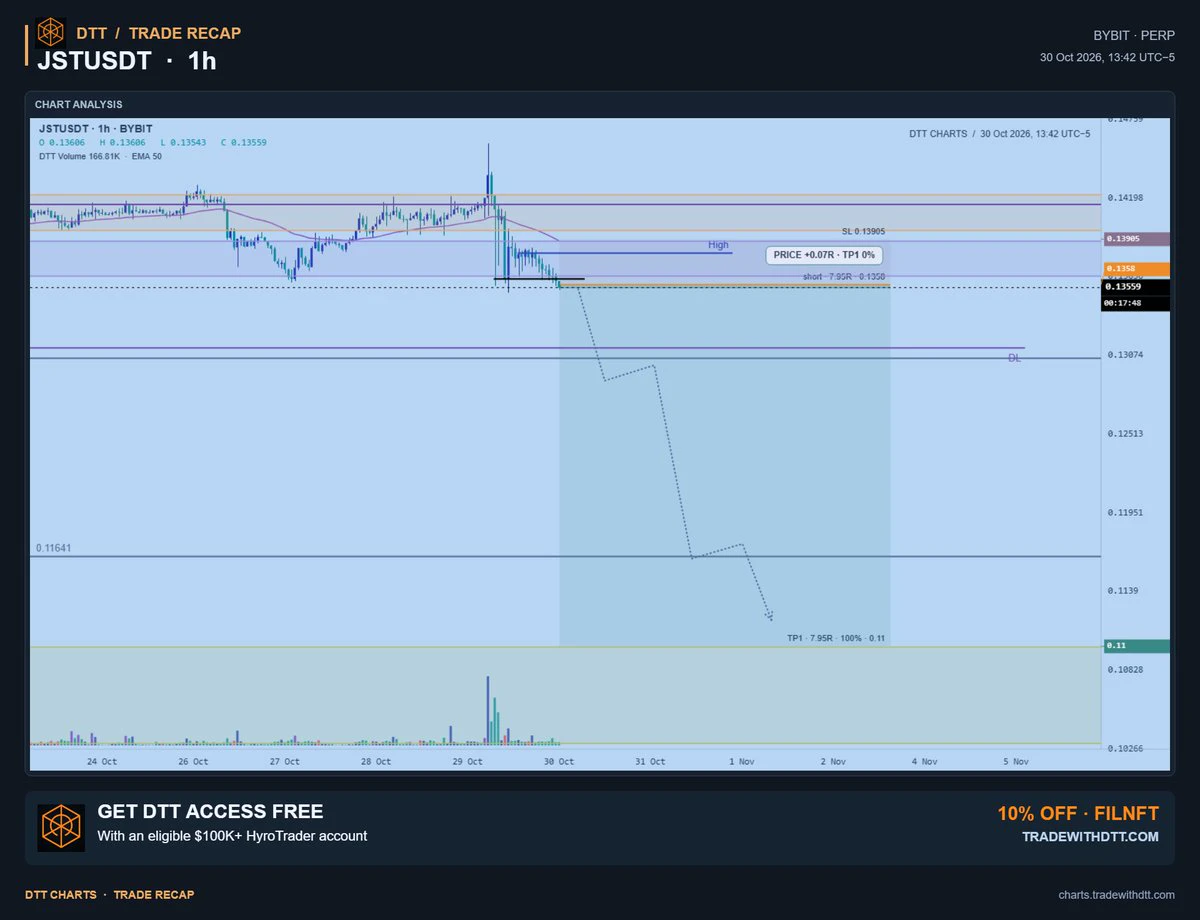Click the "GET DTT ACCESS FREE" banner headline
Viewport: 1200px width, 920px height.
(210, 812)
